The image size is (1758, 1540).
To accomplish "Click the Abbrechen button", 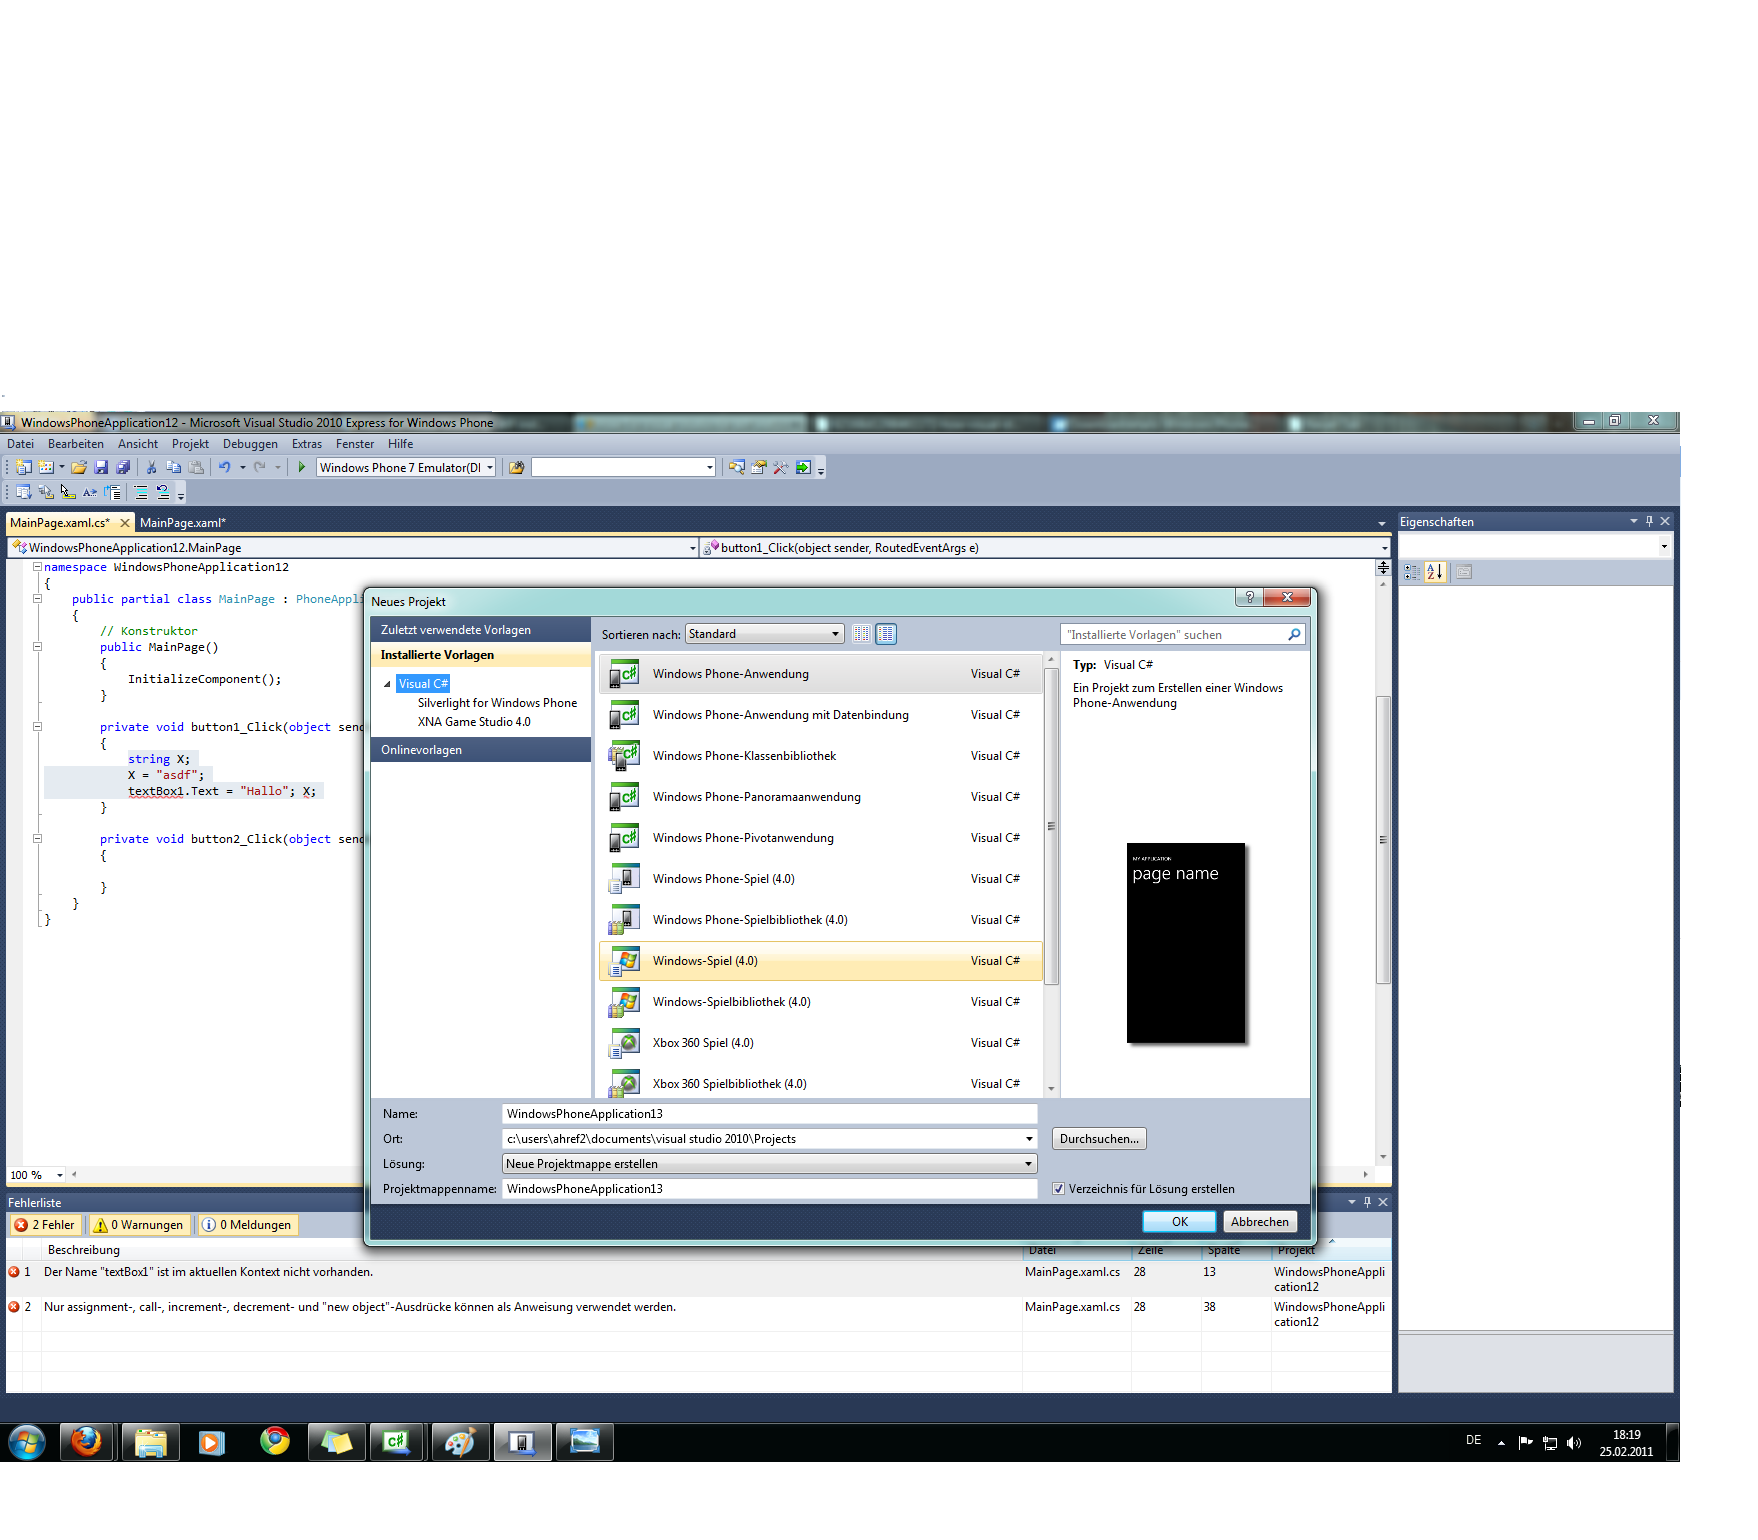I will pyautogui.click(x=1260, y=1222).
